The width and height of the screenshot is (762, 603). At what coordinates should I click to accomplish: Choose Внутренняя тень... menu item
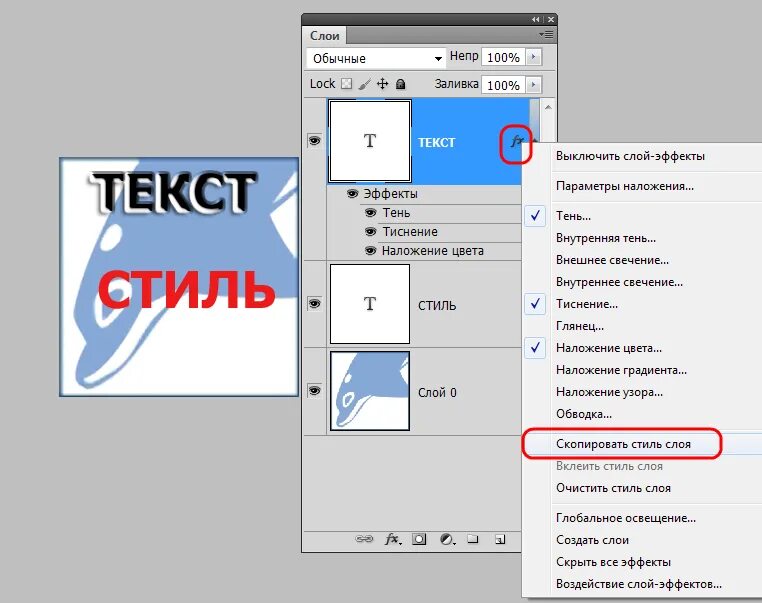pos(606,238)
